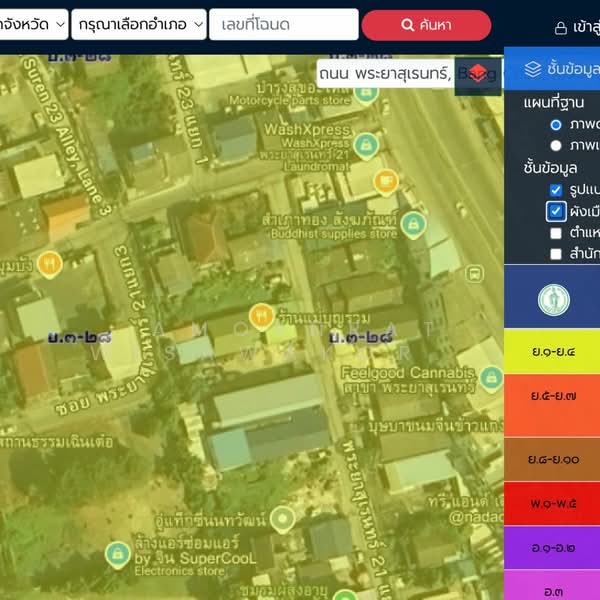Open the district selection (กรุณาเลือกอำเภอ) dropdown

138,25
